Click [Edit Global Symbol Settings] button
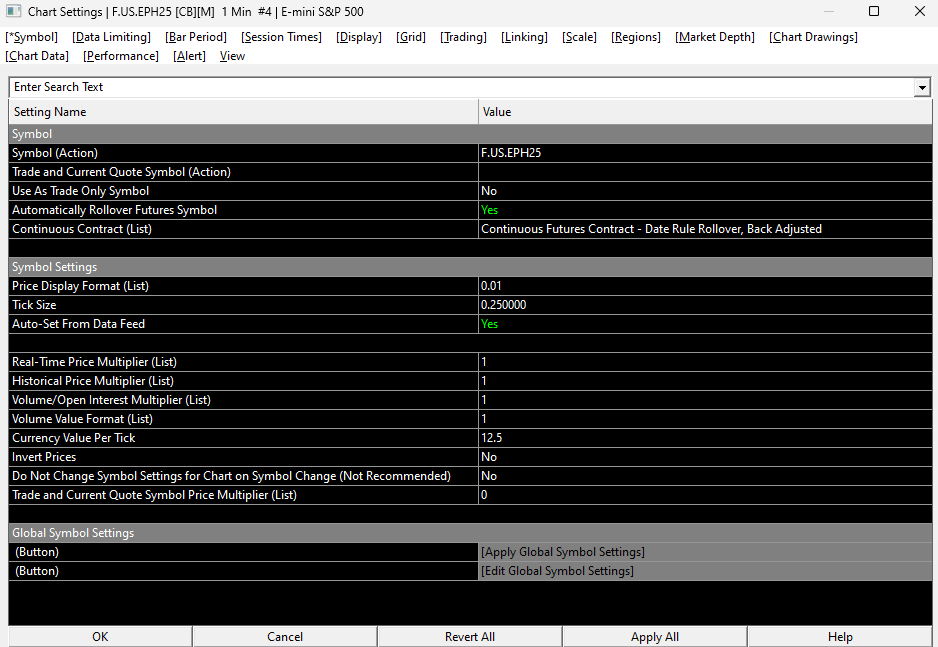The image size is (938, 647). pyautogui.click(x=705, y=571)
